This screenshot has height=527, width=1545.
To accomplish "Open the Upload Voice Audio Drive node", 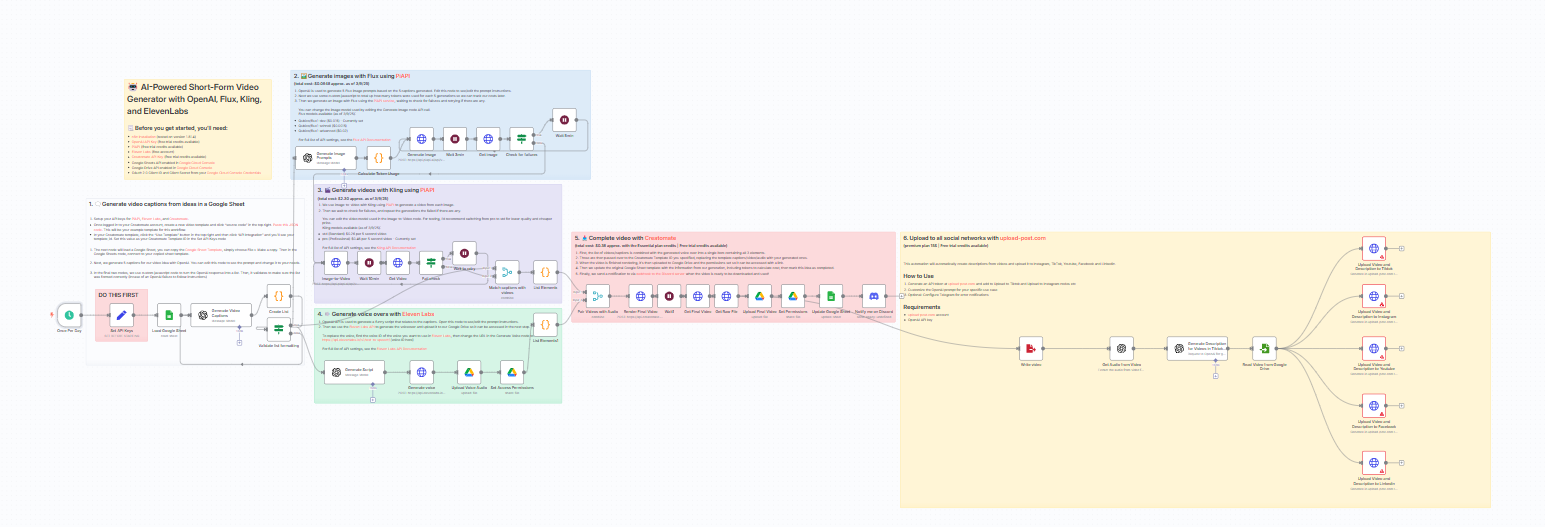I will 470,373.
